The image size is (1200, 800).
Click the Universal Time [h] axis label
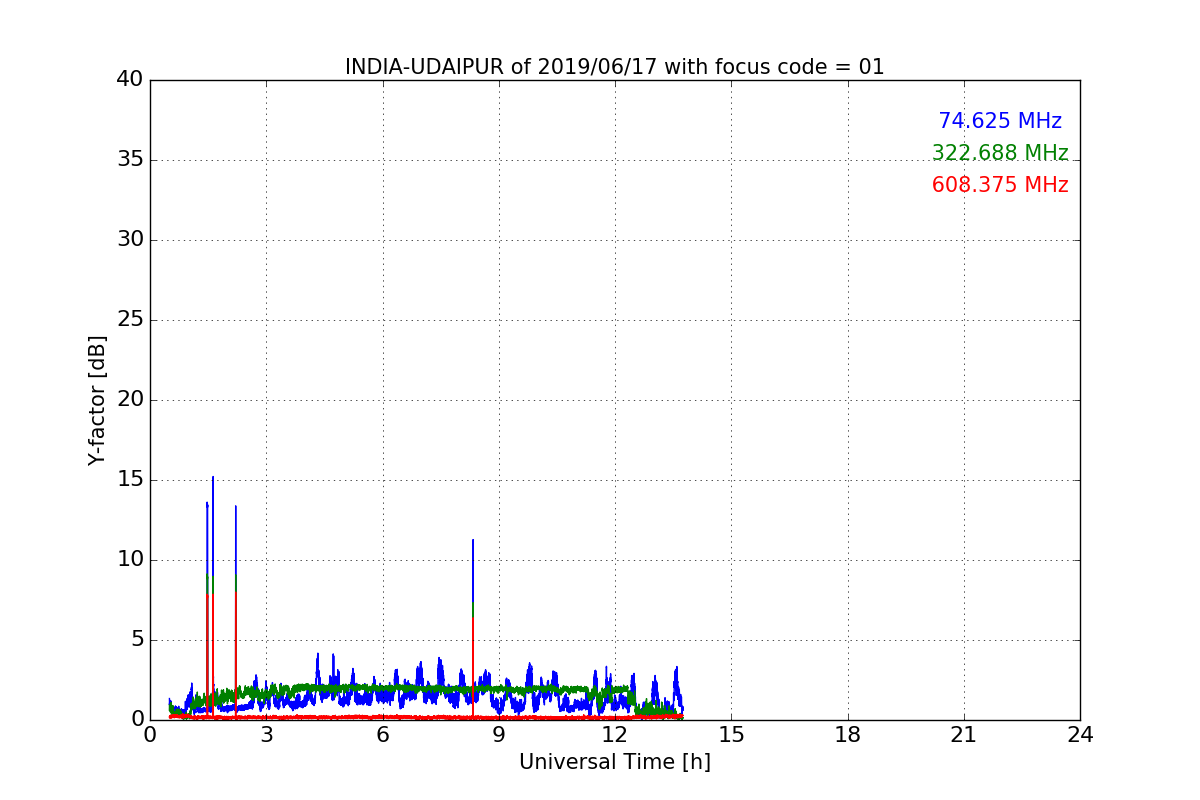click(x=614, y=762)
